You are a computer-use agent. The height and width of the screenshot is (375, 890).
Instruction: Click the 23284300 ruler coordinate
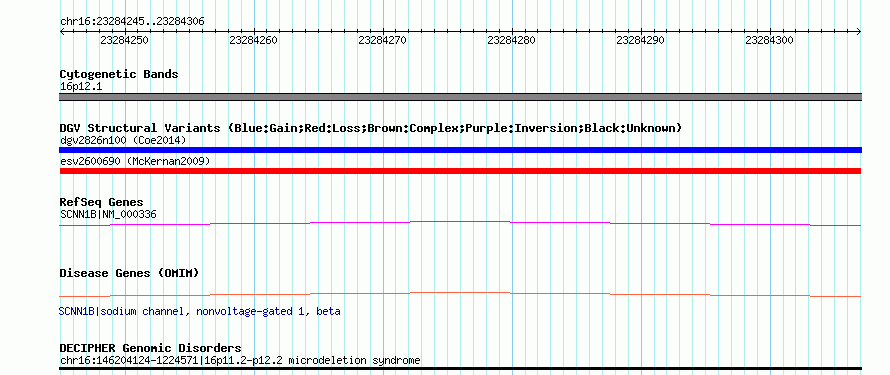click(x=769, y=40)
